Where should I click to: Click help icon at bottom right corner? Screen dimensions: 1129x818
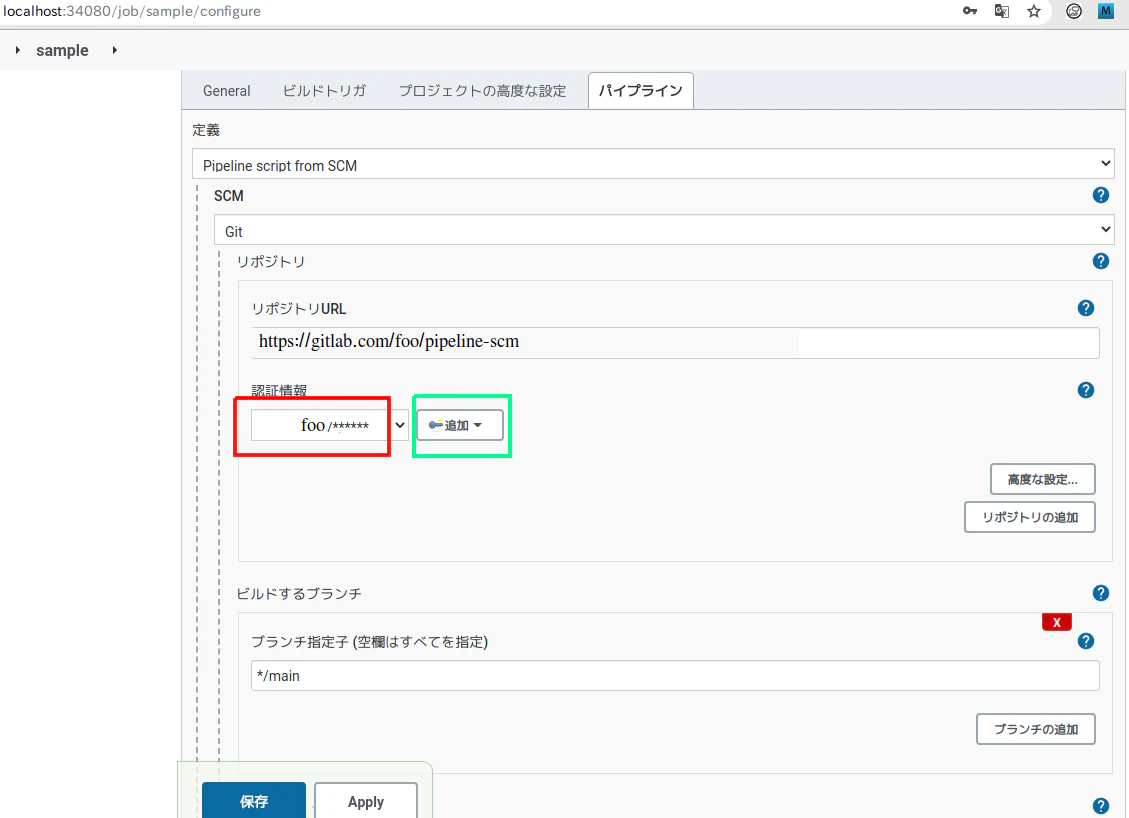pos(1100,806)
